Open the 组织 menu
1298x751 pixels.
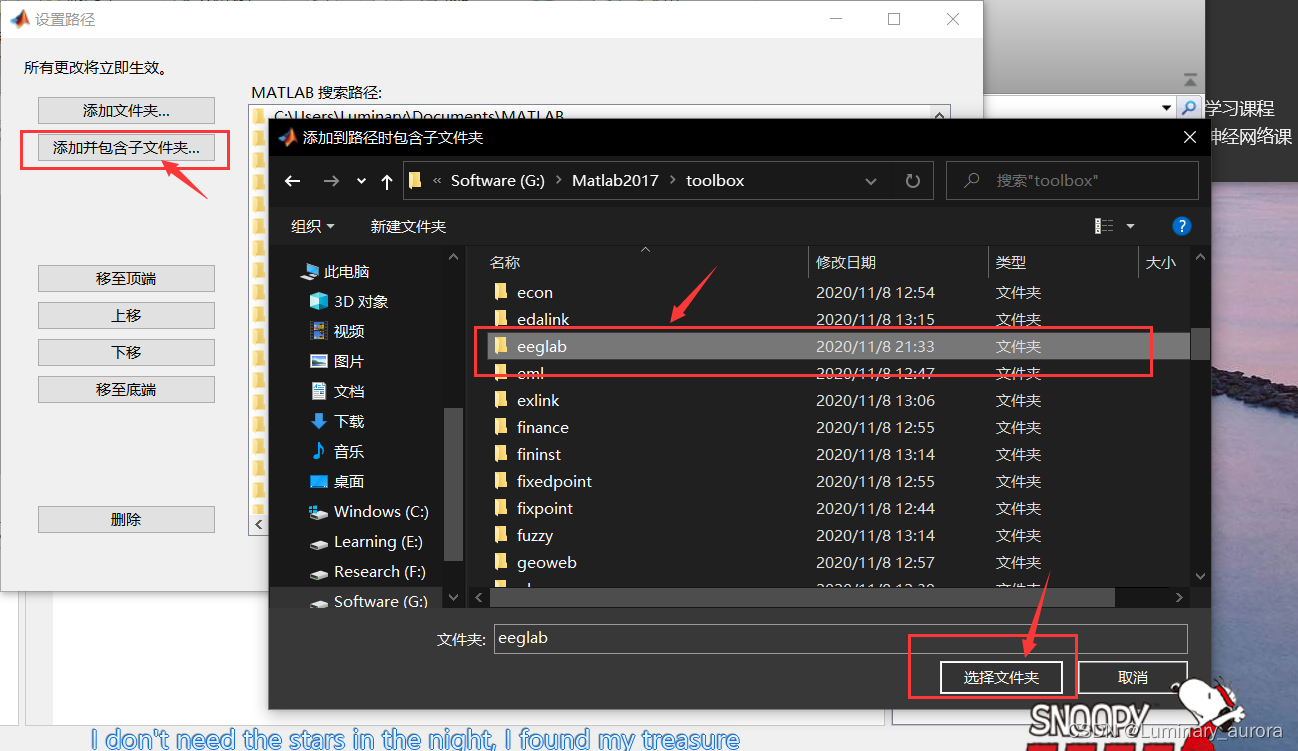point(312,227)
